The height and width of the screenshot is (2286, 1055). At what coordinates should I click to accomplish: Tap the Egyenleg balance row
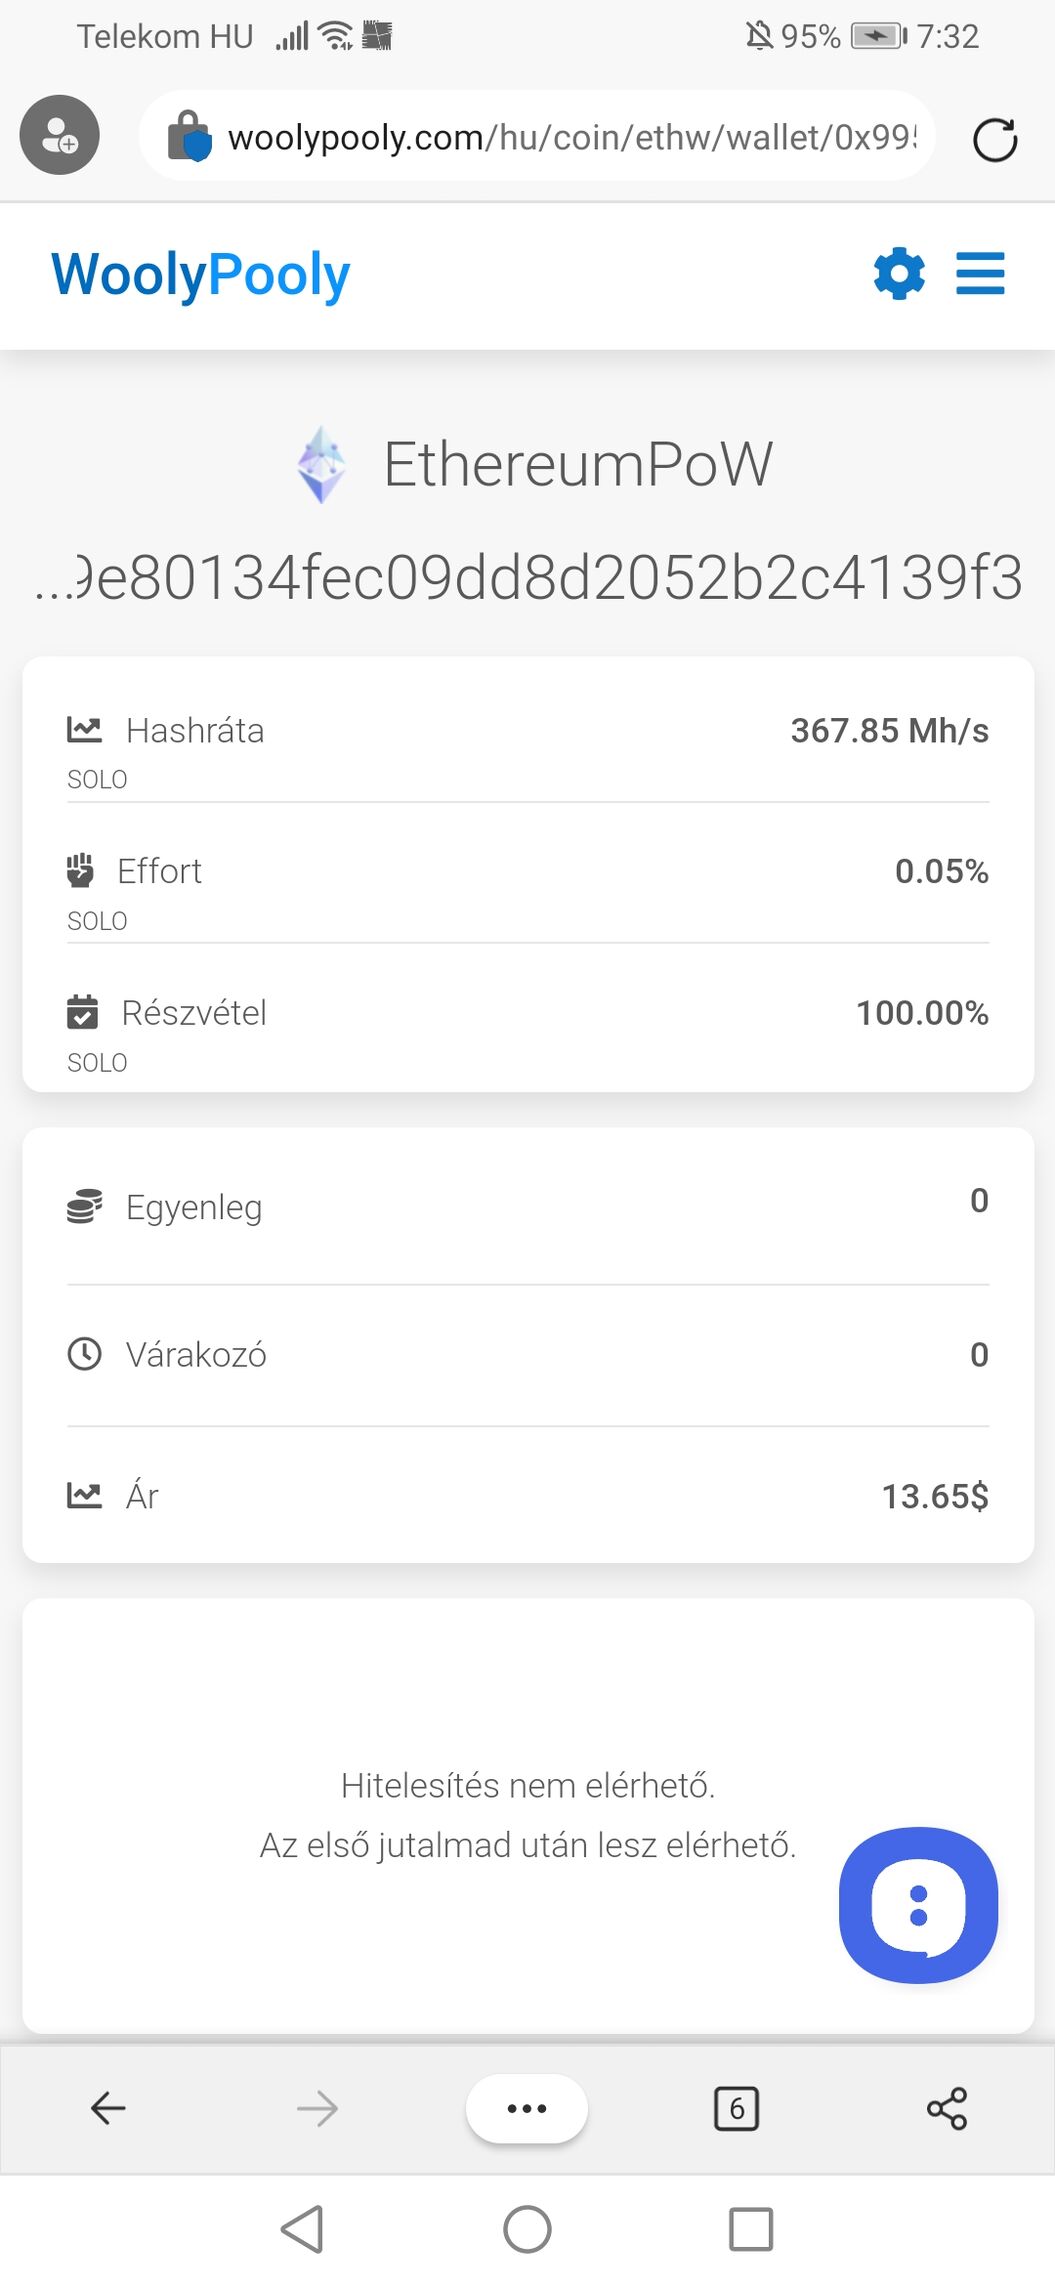528,1207
